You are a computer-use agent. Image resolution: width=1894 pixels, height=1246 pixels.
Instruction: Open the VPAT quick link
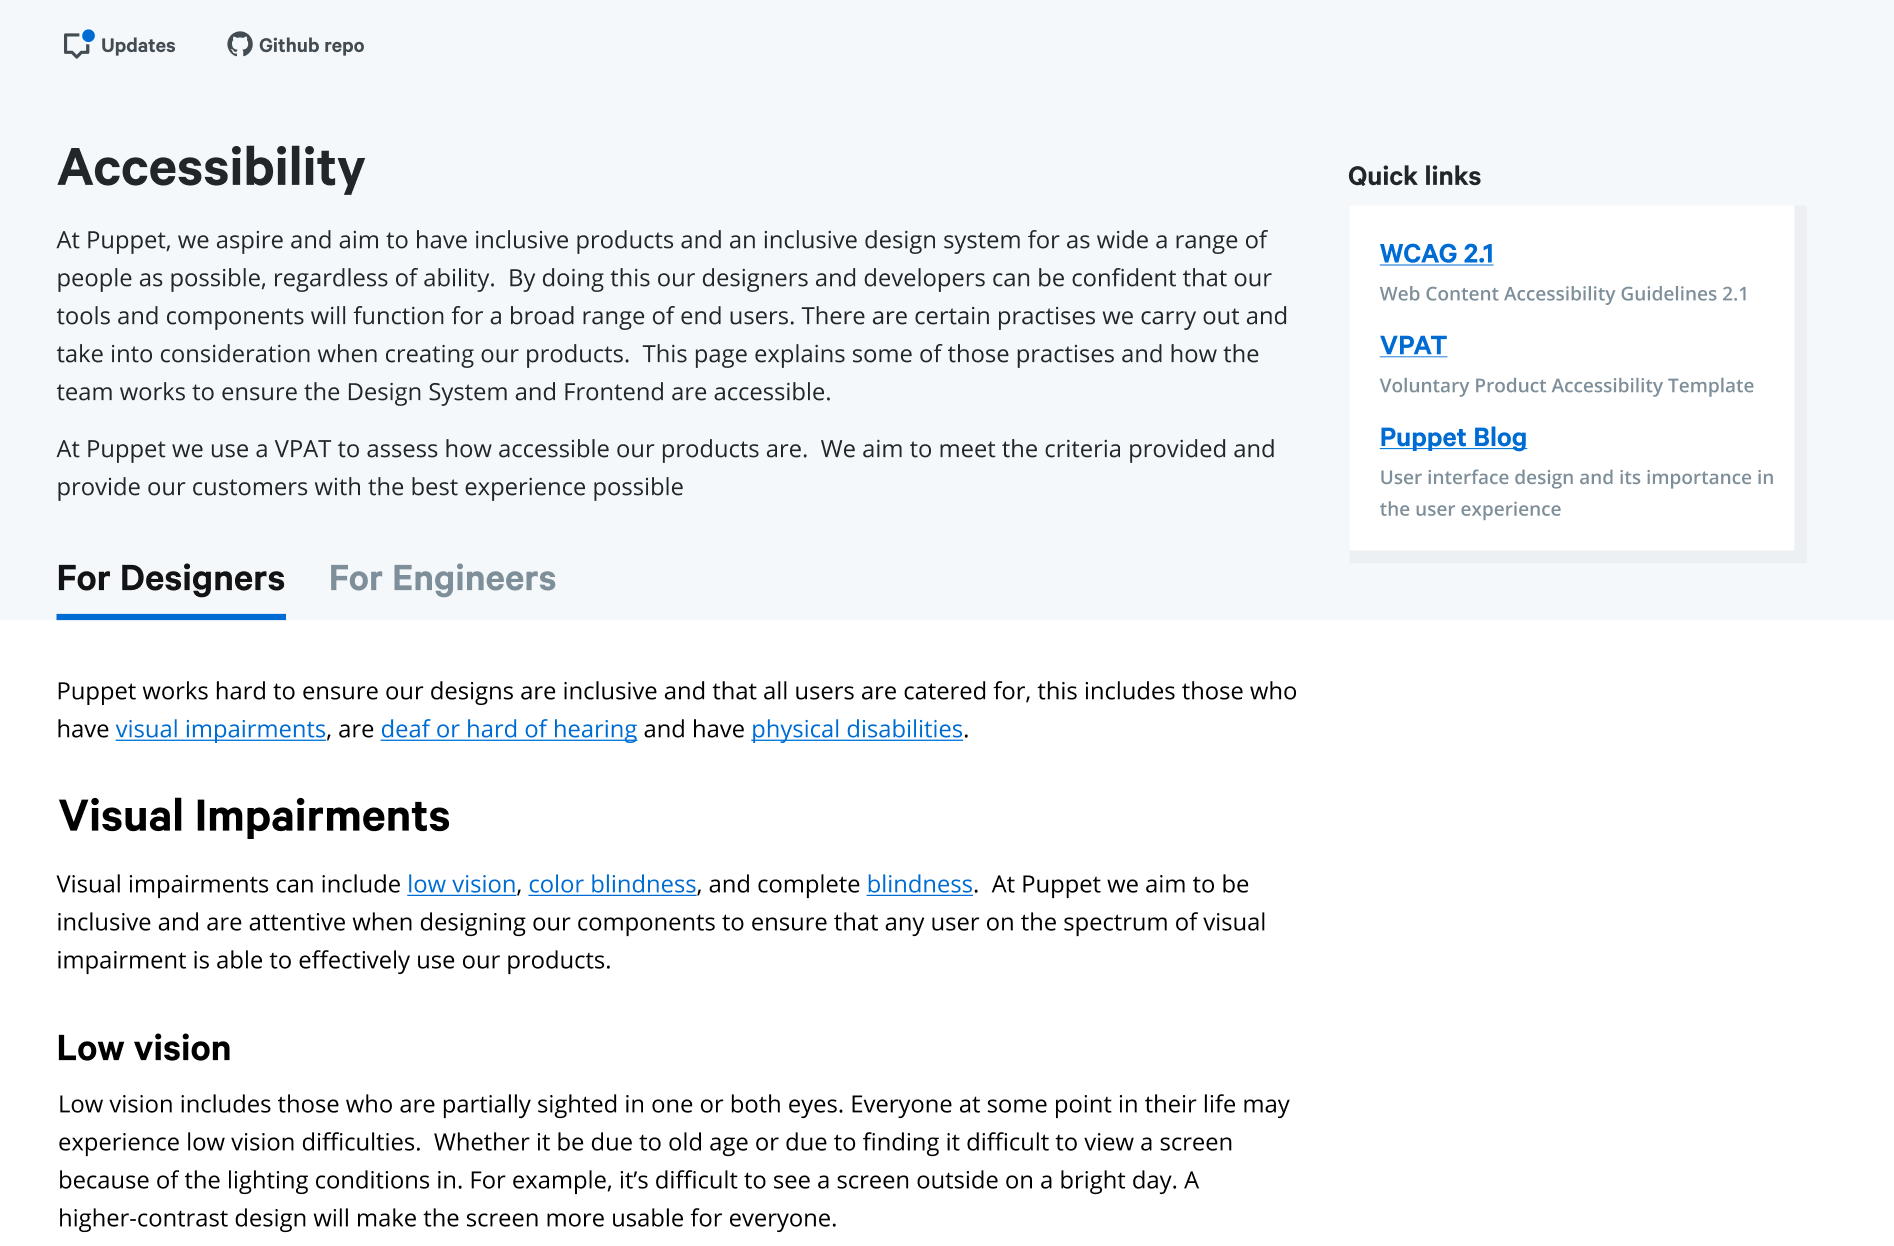(x=1413, y=346)
